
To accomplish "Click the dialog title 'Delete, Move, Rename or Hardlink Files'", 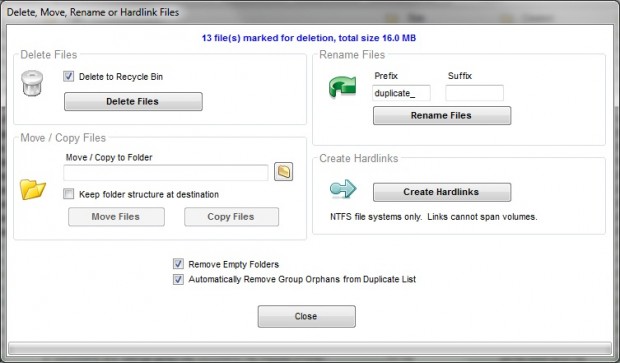I will pos(93,12).
